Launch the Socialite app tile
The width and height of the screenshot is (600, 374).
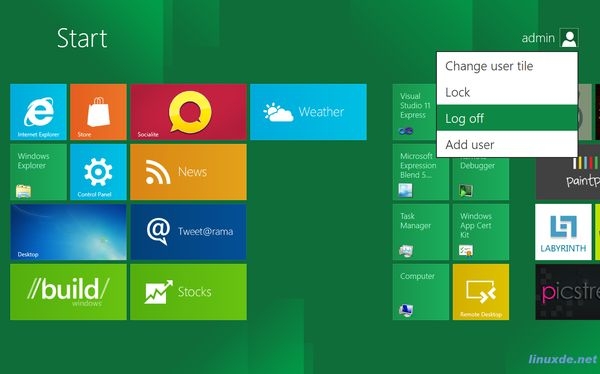coord(188,112)
